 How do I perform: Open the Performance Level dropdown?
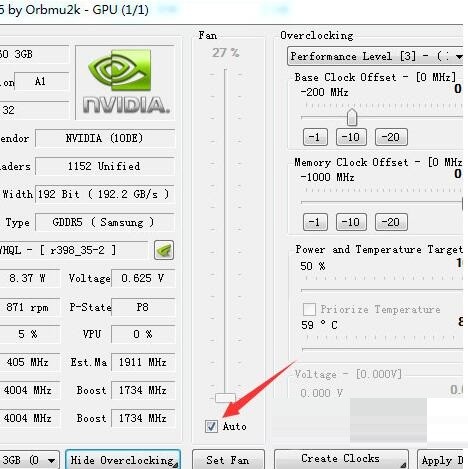click(x=375, y=56)
